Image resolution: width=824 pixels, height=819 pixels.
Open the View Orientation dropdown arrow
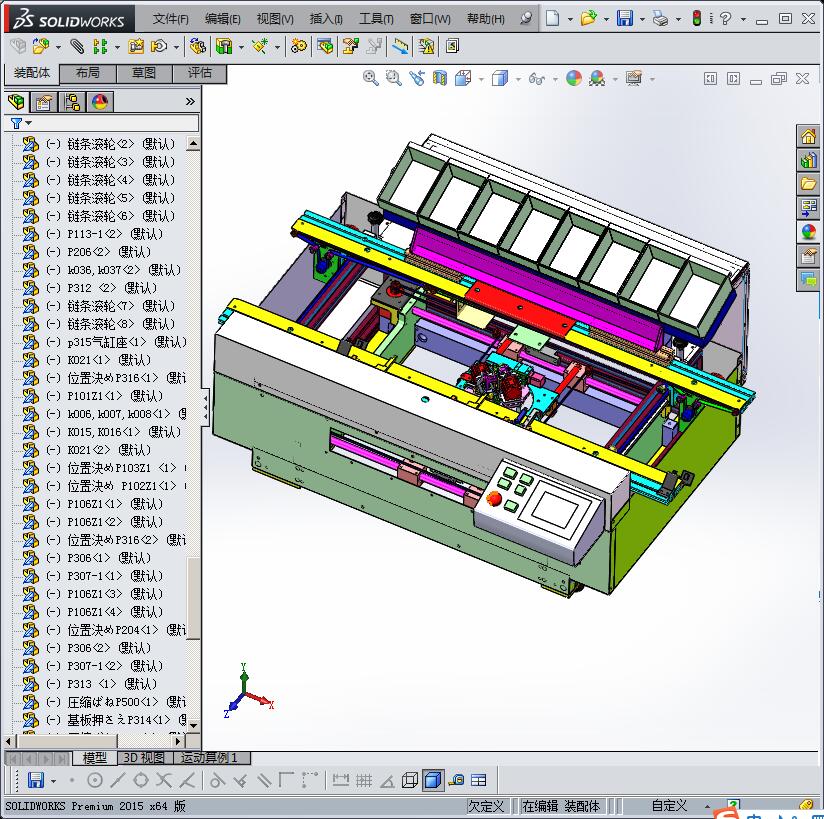pos(481,79)
